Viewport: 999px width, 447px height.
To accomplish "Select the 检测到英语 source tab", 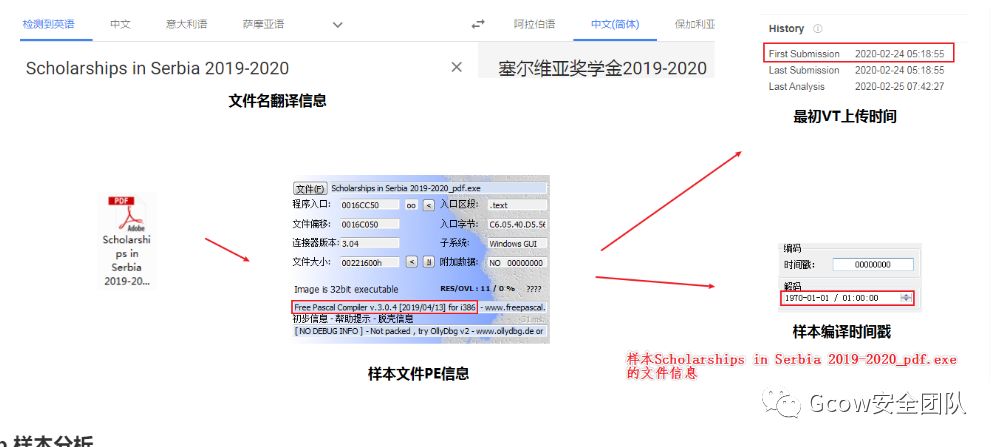I will tap(48, 24).
